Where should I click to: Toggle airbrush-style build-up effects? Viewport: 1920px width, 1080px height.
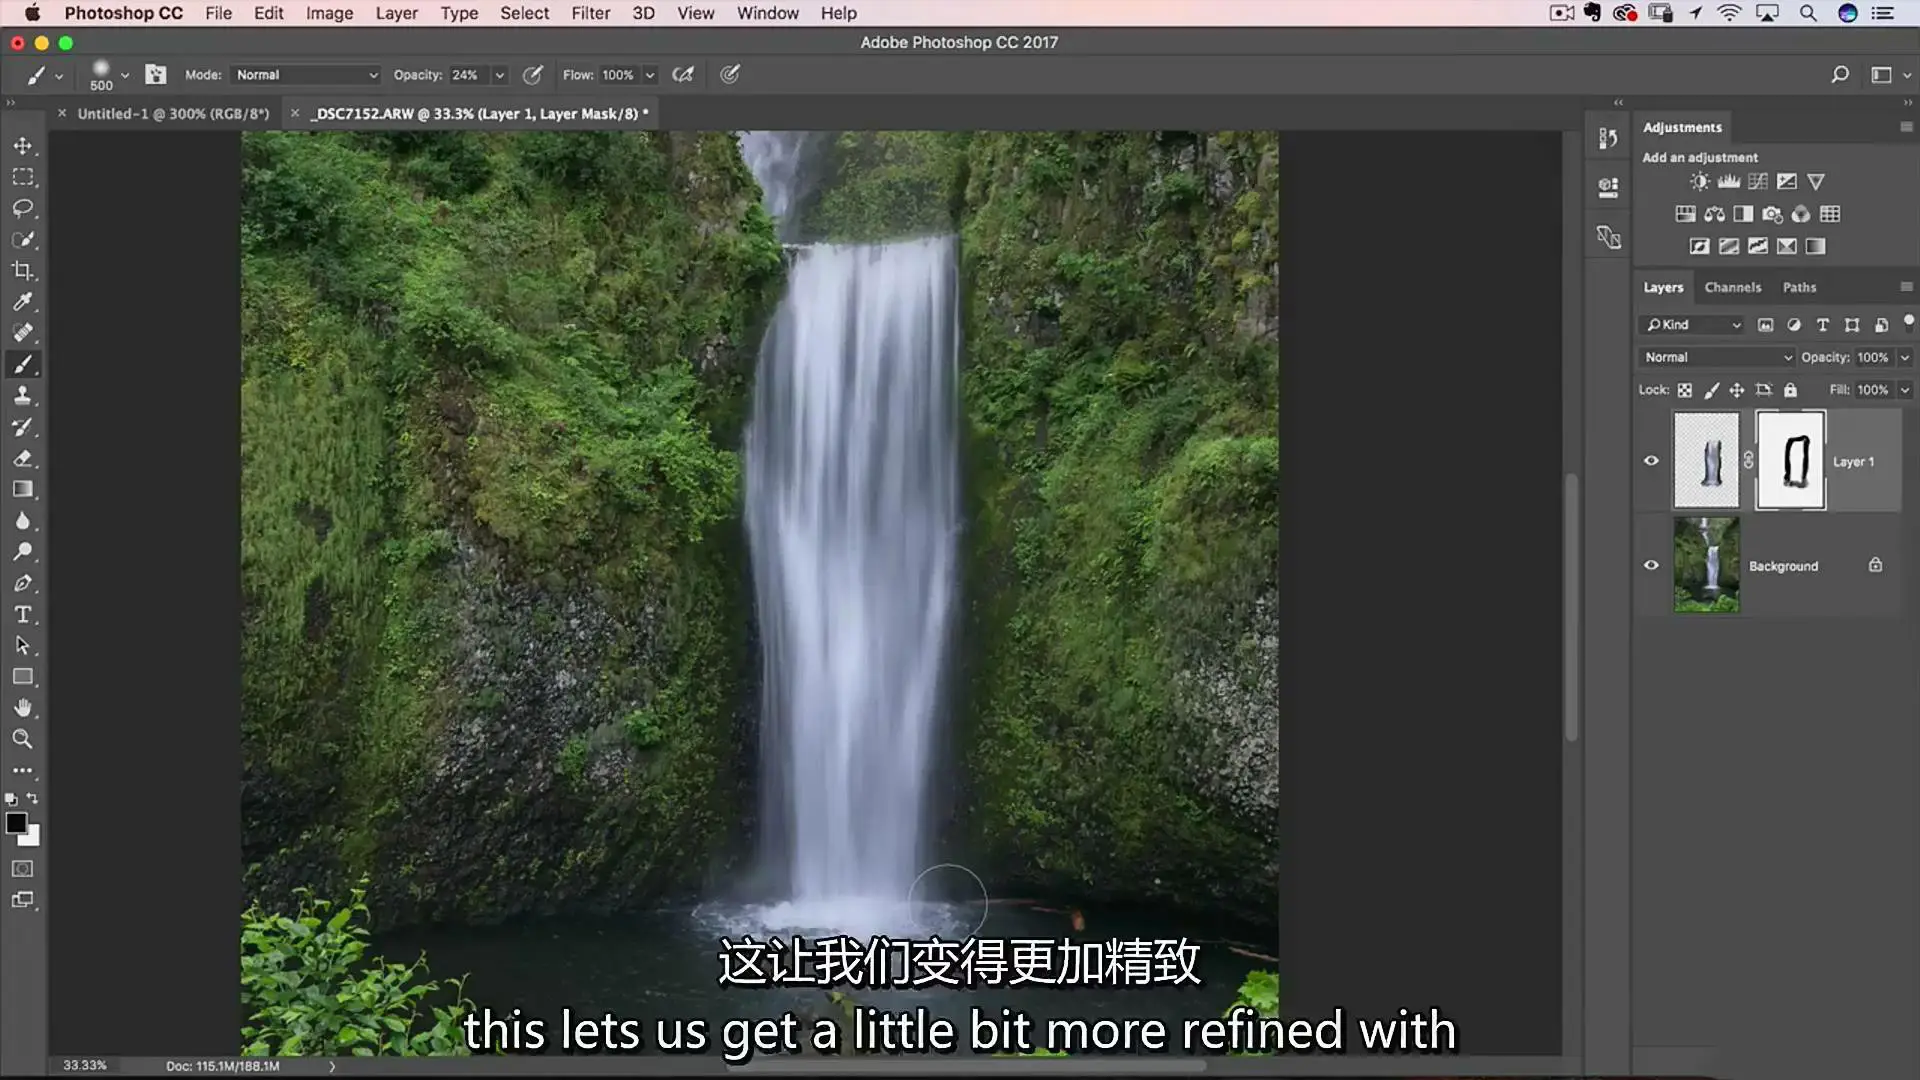683,75
